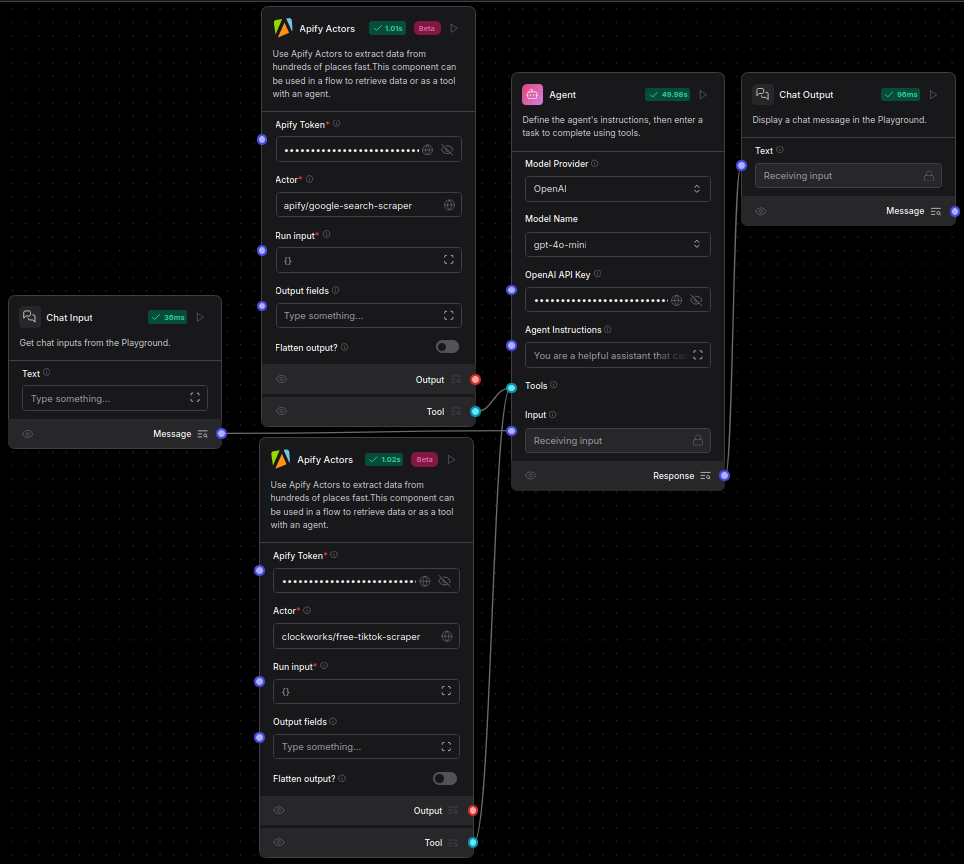Viewport: 964px width, 864px height.
Task: Show Output preview with eye icon on TikTok scraper
Action: pos(279,810)
